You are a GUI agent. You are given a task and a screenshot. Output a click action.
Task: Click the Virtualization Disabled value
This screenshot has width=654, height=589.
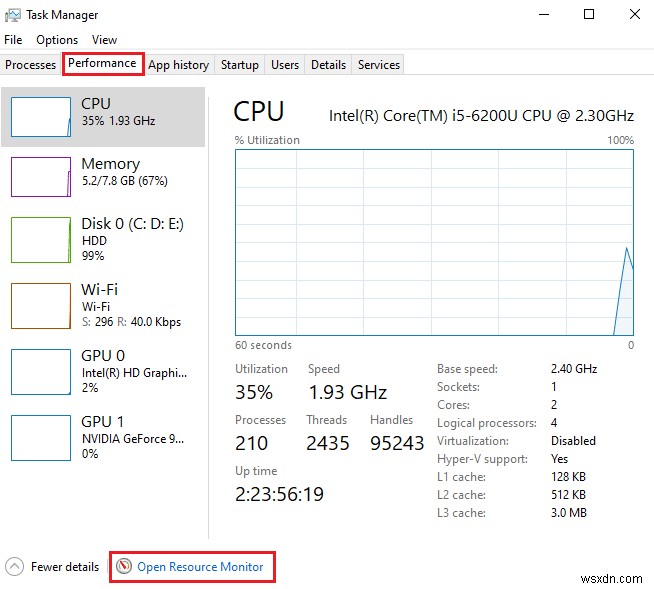573,440
